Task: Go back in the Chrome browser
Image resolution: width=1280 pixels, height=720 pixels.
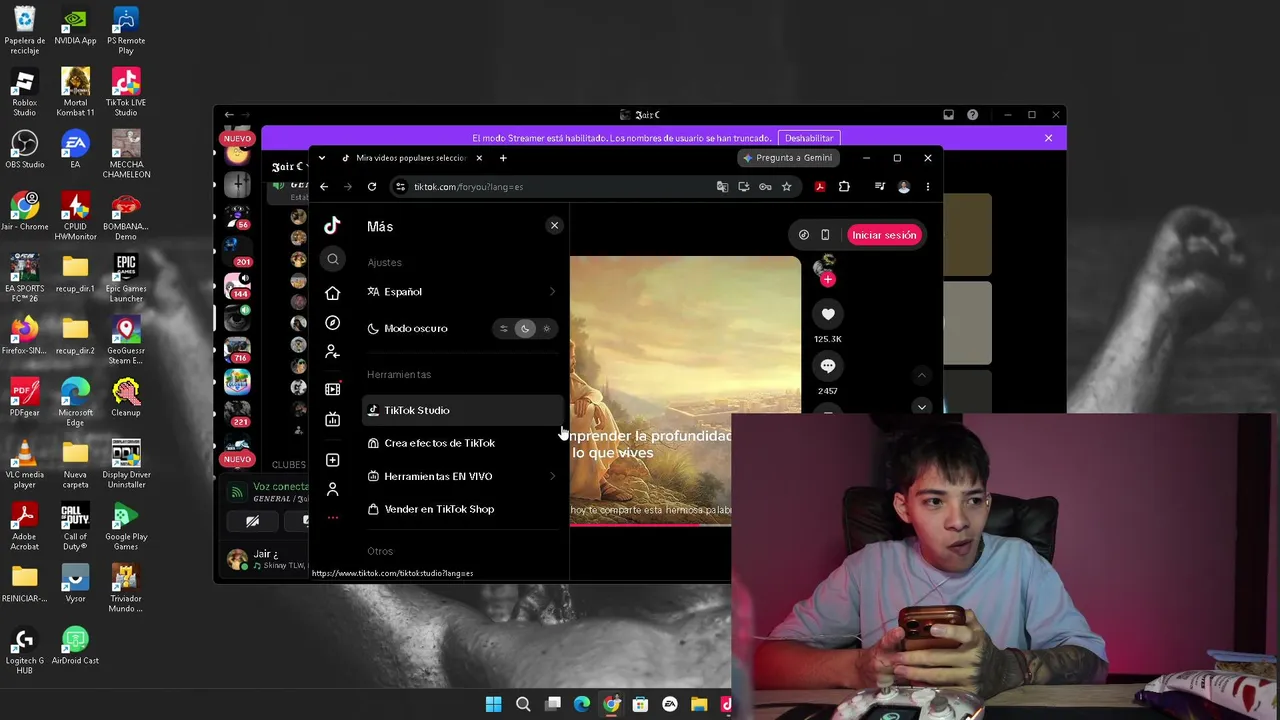Action: pyautogui.click(x=324, y=187)
